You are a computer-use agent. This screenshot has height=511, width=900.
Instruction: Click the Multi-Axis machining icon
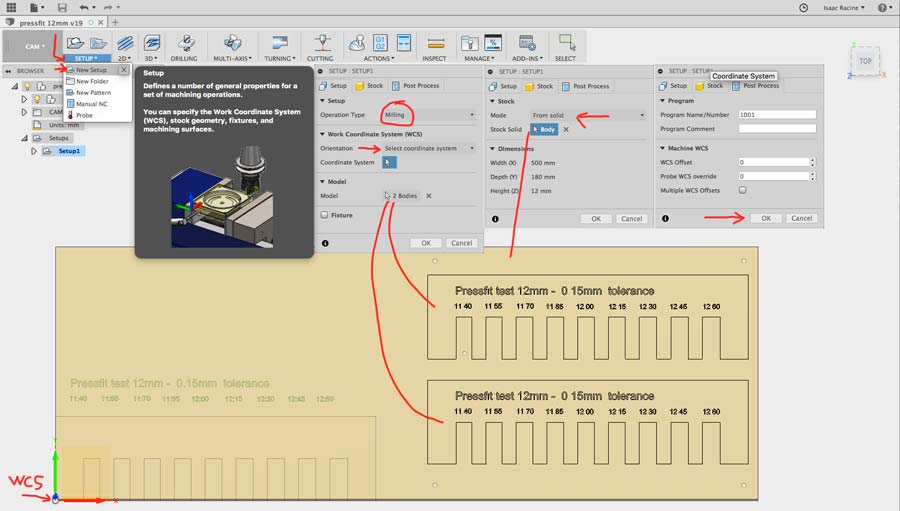(x=231, y=43)
